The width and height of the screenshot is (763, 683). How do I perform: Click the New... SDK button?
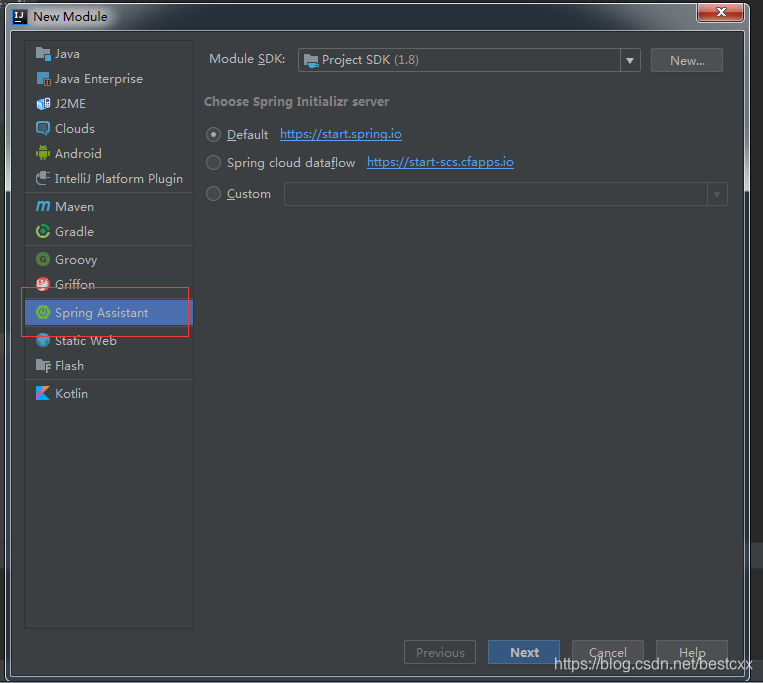[687, 60]
